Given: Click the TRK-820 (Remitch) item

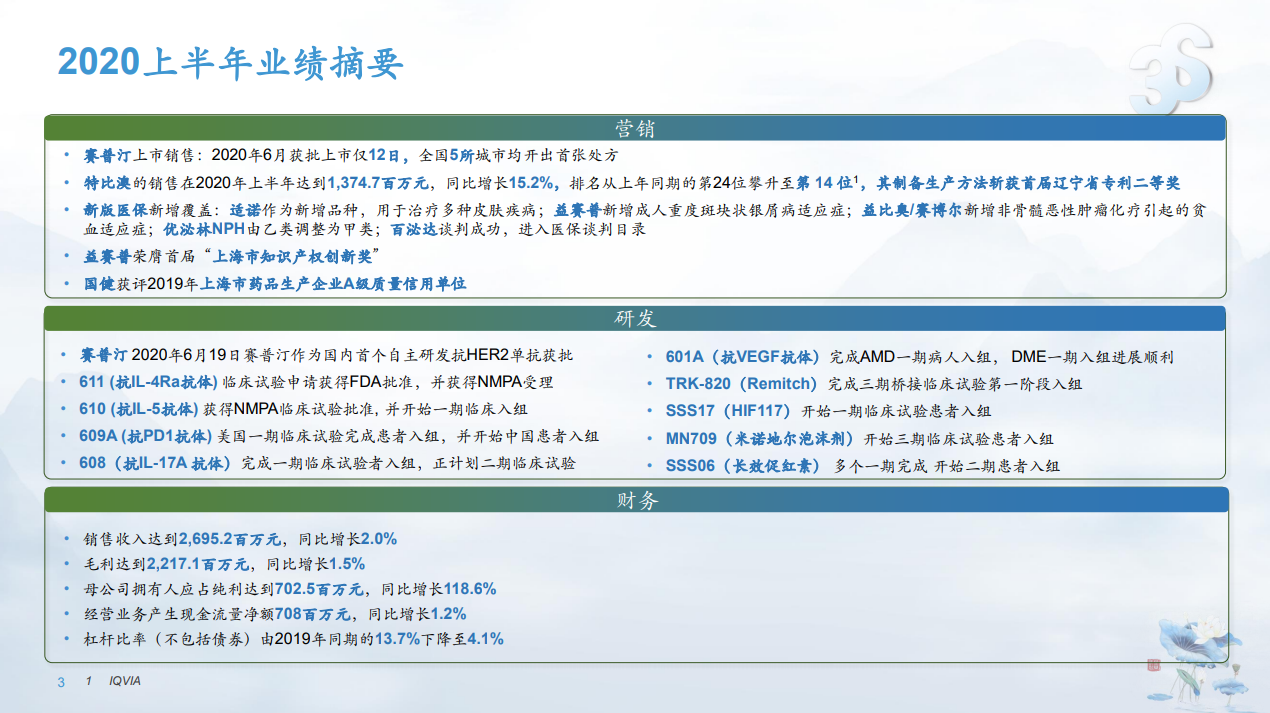Looking at the screenshot, I should [x=873, y=383].
